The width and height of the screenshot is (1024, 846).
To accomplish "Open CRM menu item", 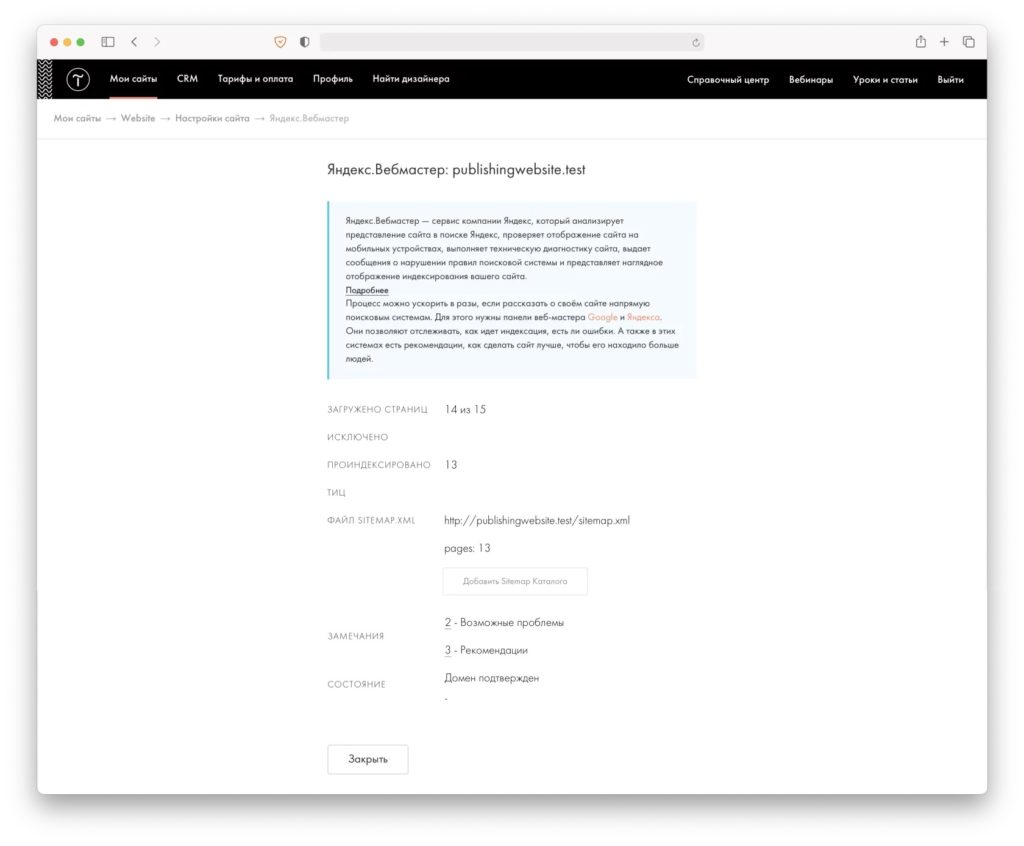I will (187, 79).
